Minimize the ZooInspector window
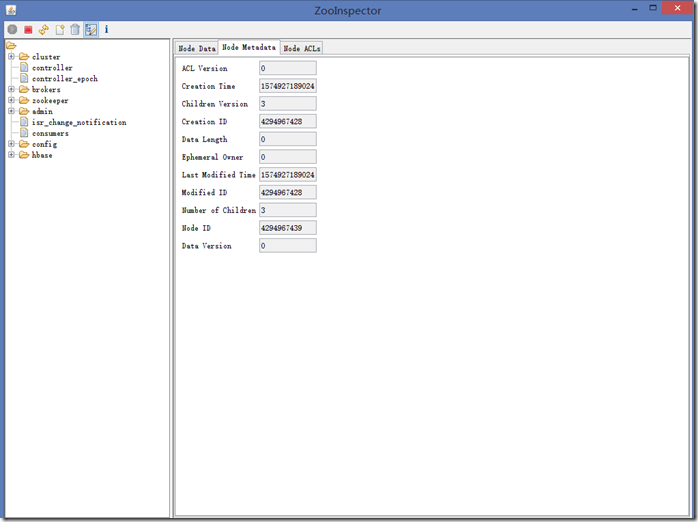Viewport: 698px width, 522px height. (x=634, y=8)
